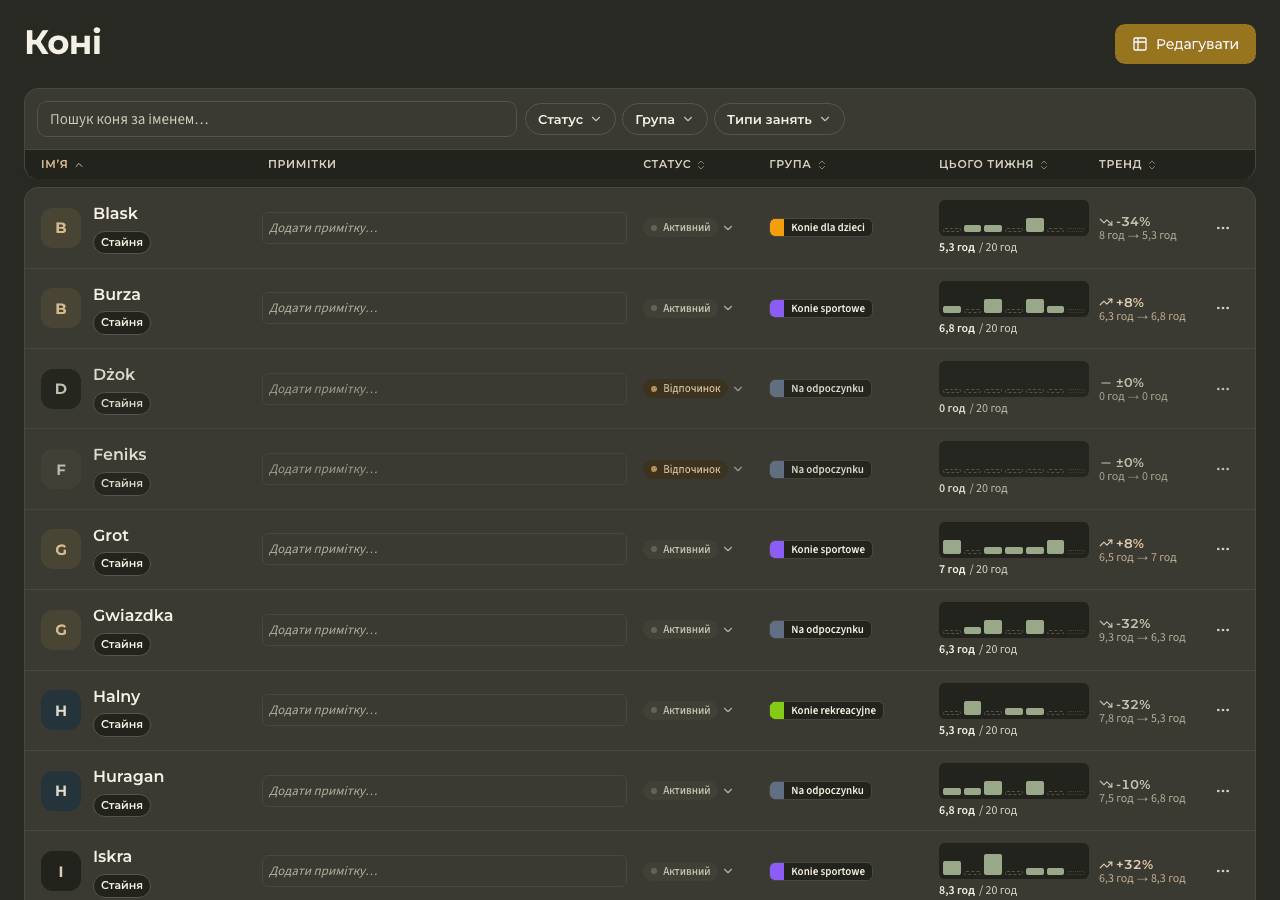Click Grot's weekly hours bar chart
This screenshot has height=900, width=1280.
click(x=1014, y=540)
